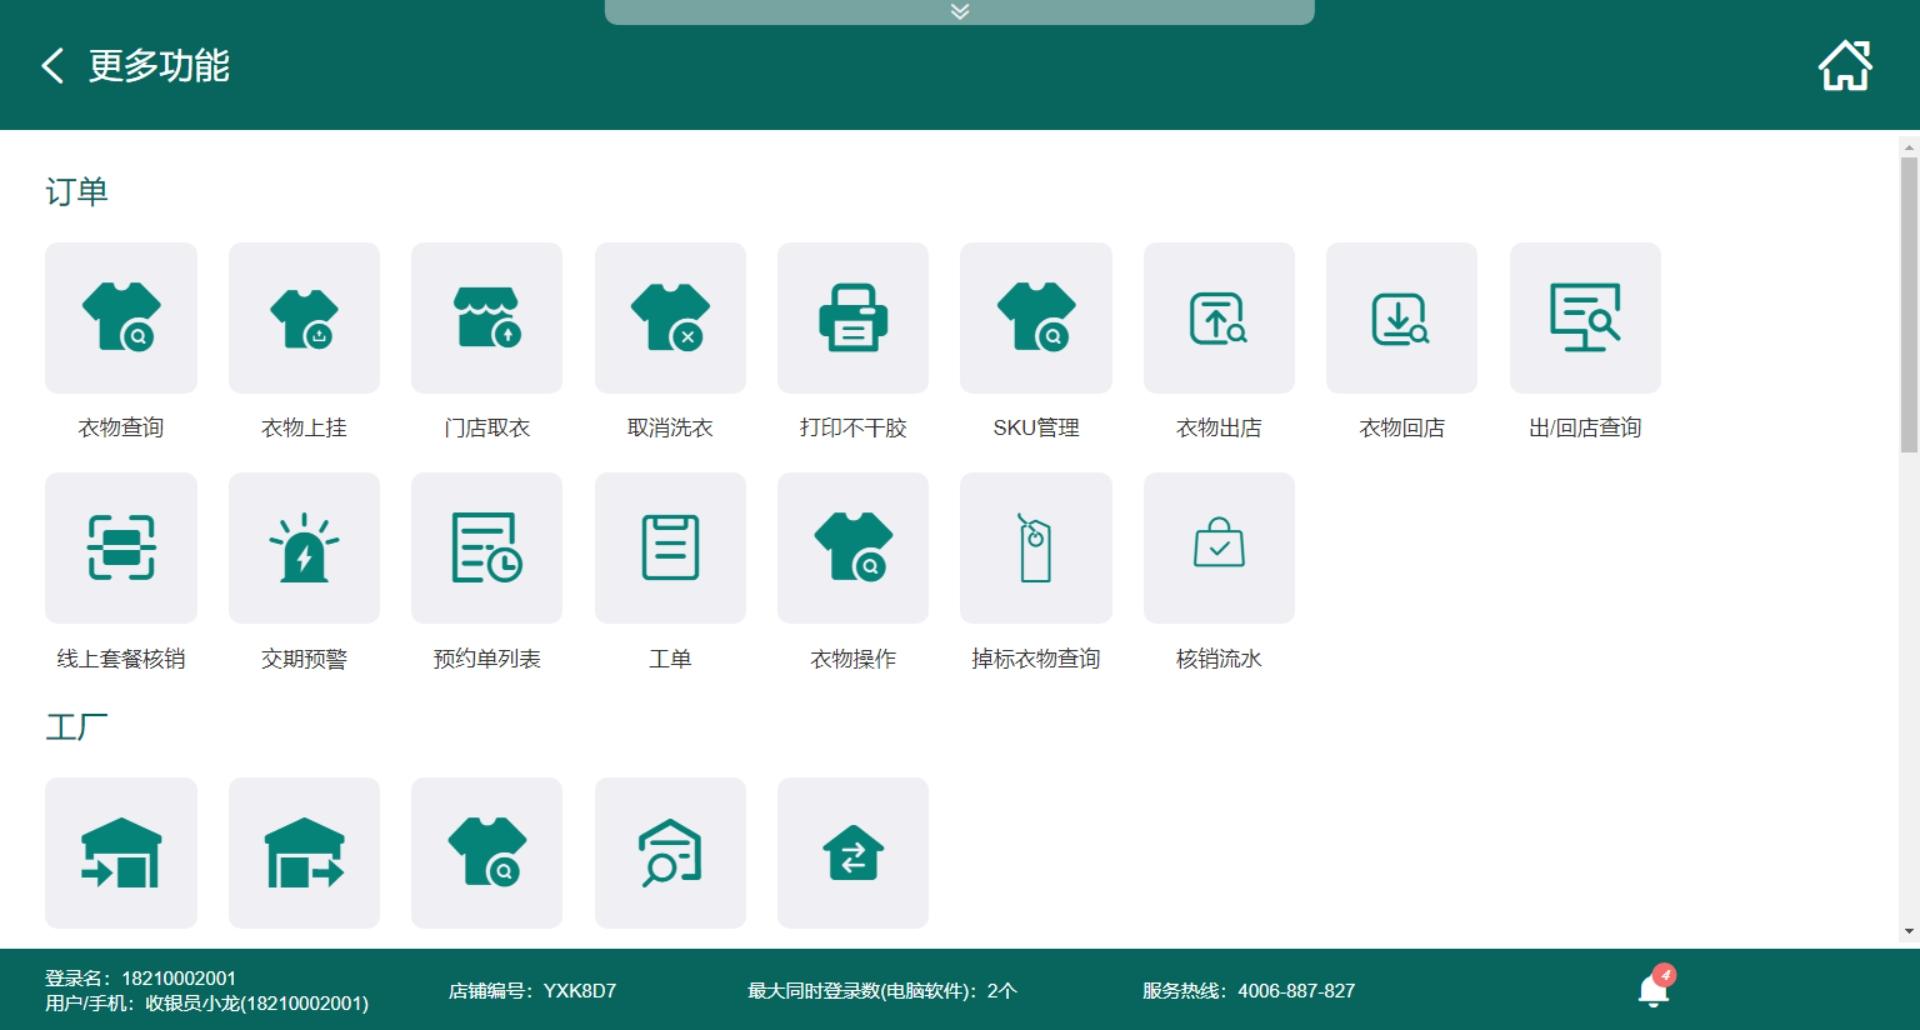Click the 线上套餐核销 scan icon
This screenshot has height=1030, width=1920.
click(x=121, y=548)
